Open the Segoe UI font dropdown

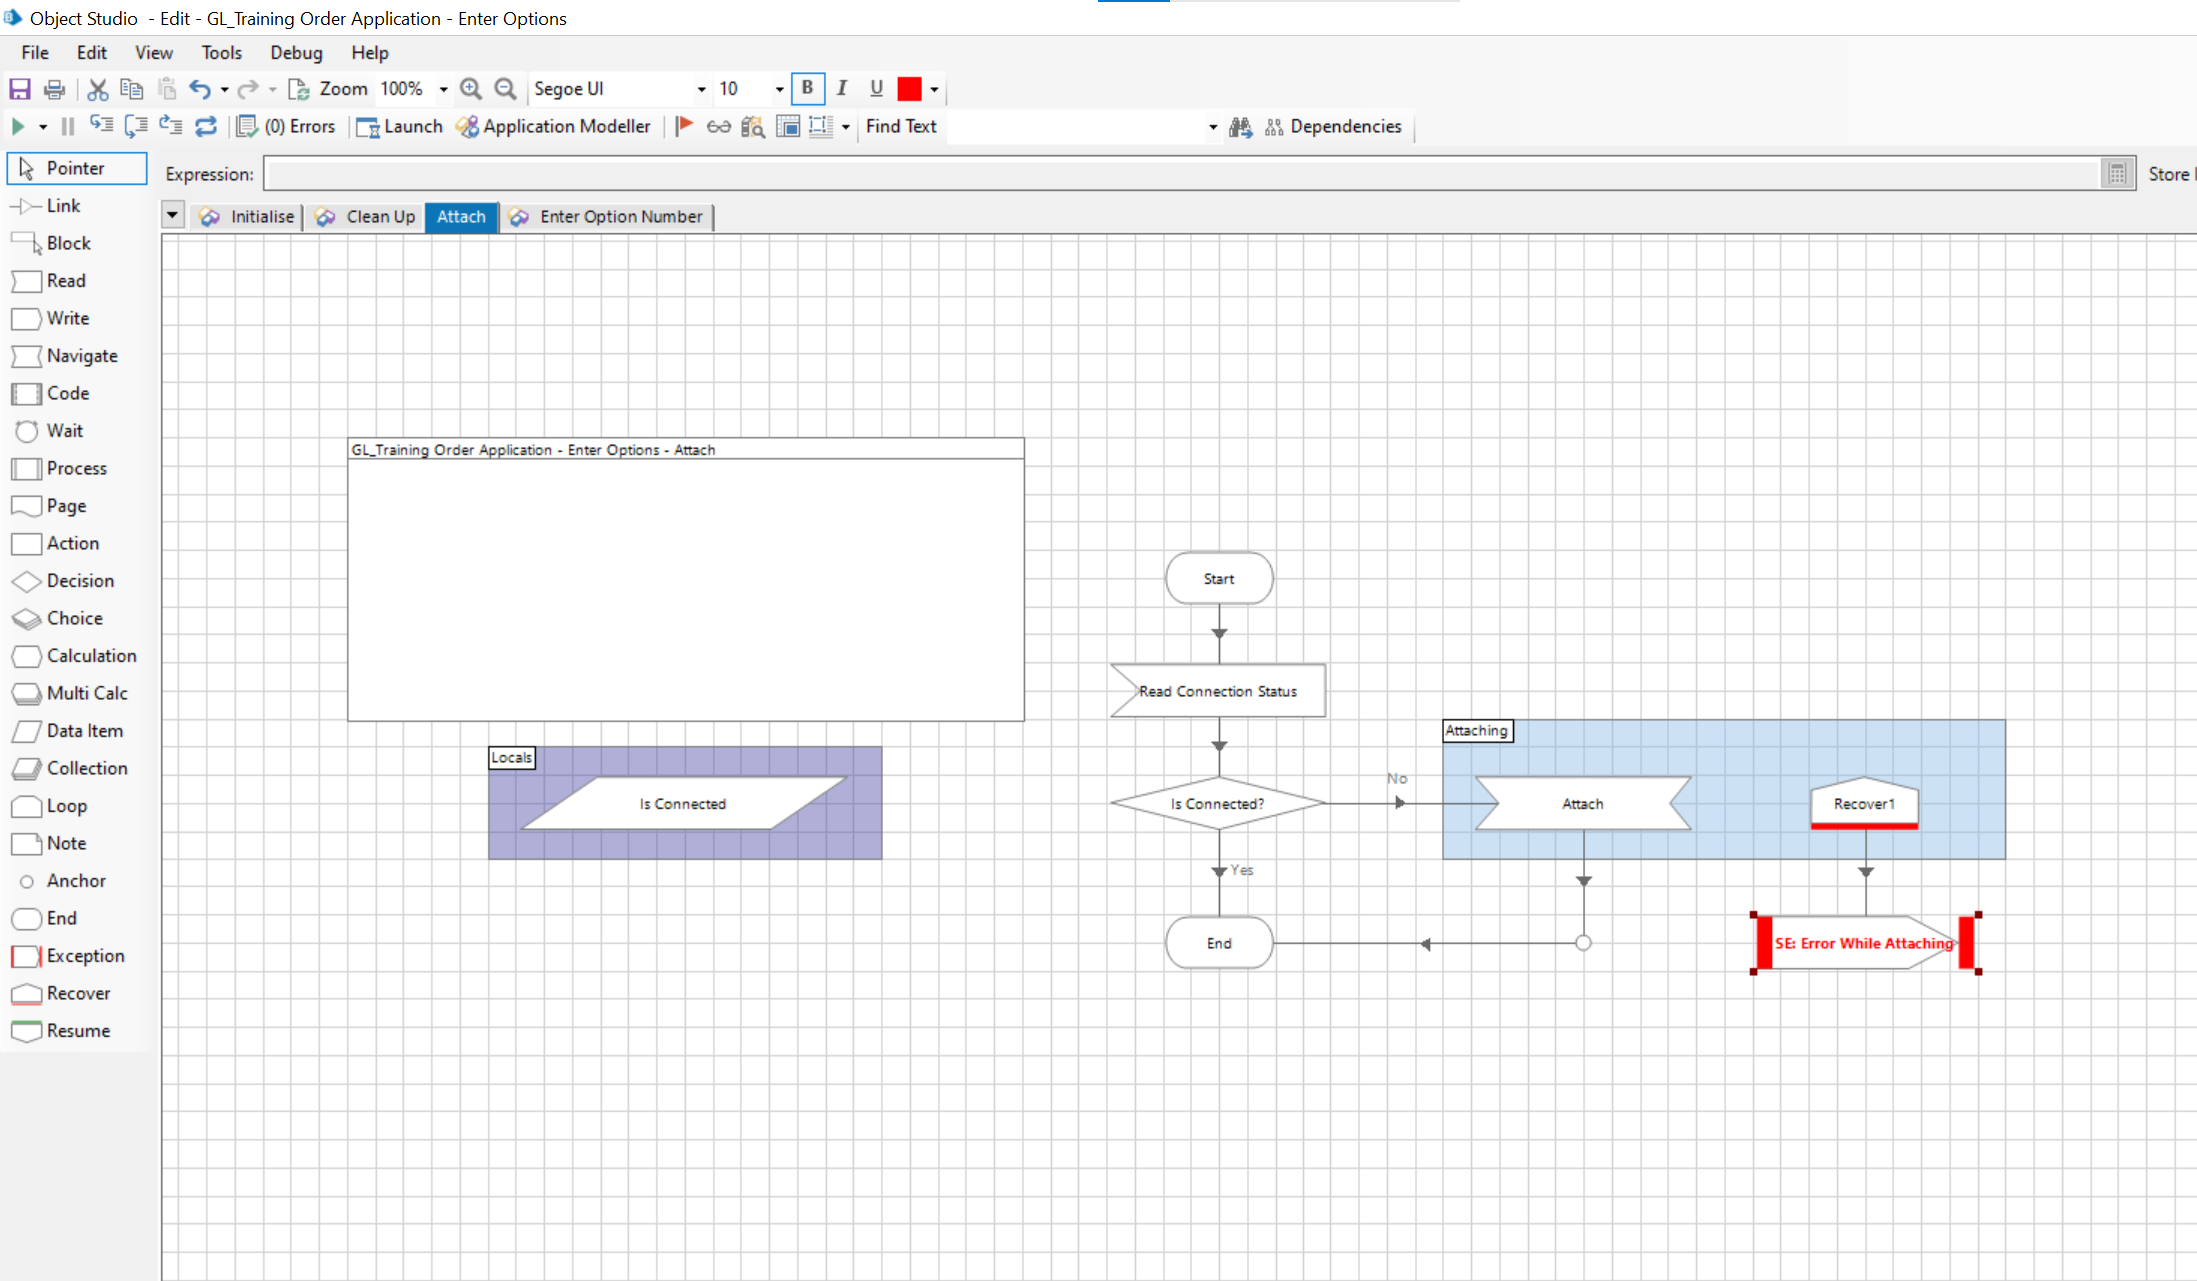(701, 89)
